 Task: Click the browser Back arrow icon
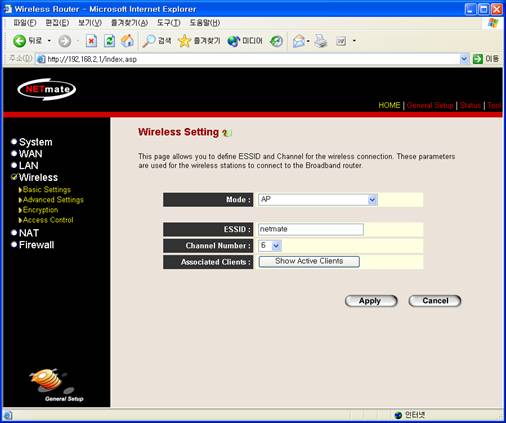pyautogui.click(x=19, y=41)
